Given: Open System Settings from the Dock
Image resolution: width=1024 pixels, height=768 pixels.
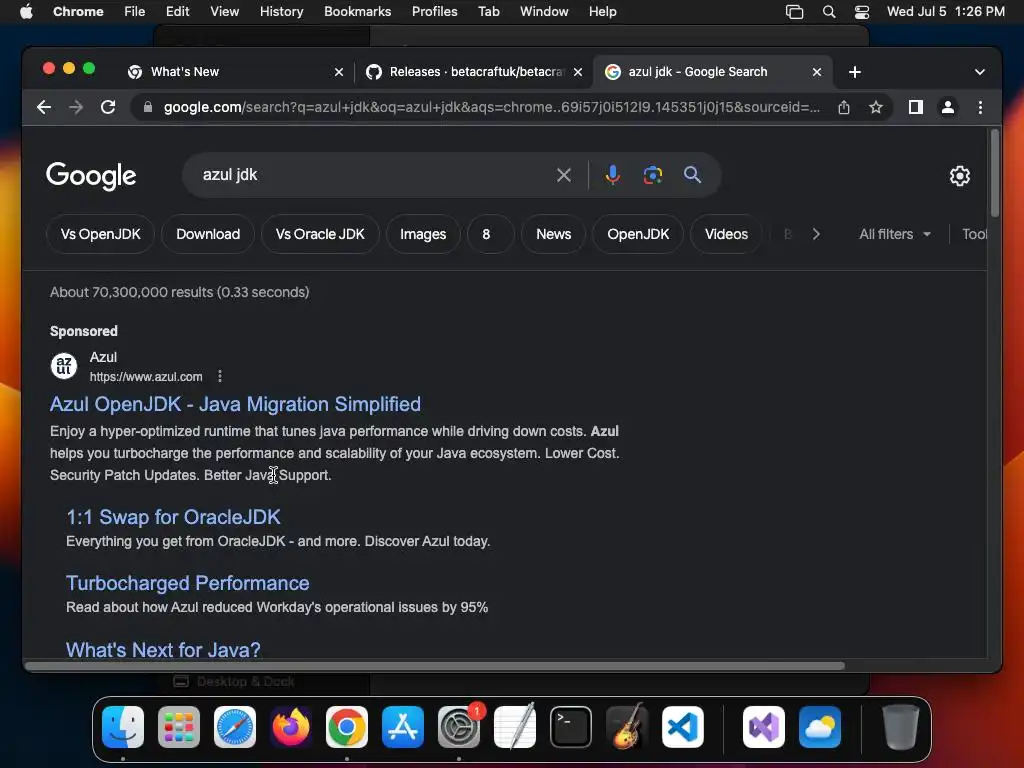Looking at the screenshot, I should (x=458, y=727).
